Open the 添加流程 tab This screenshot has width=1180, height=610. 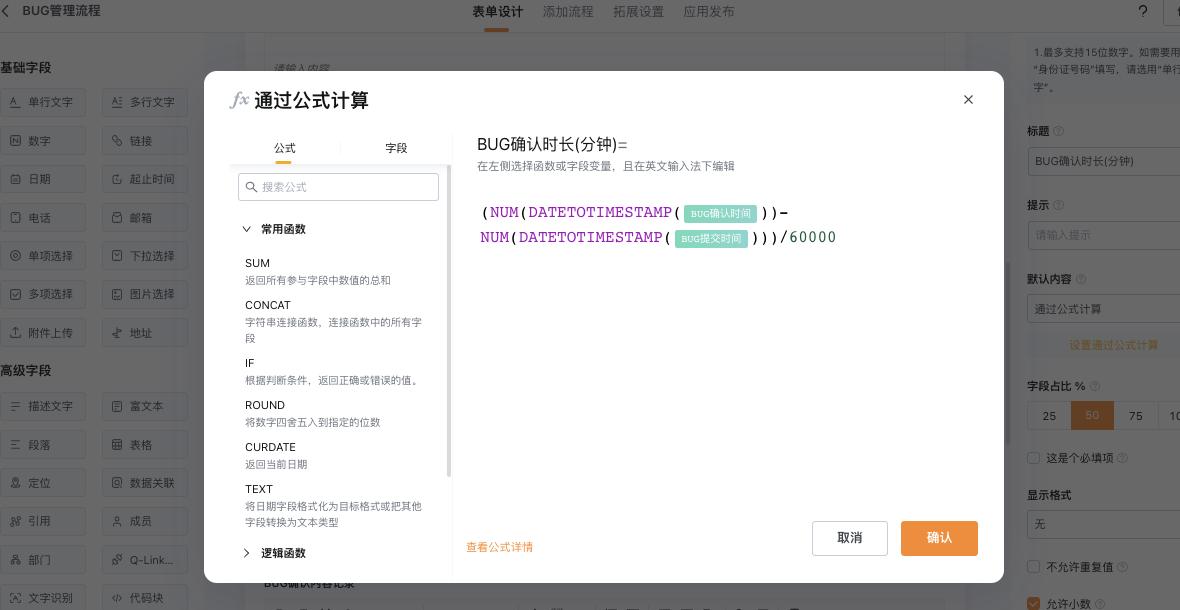pos(568,12)
